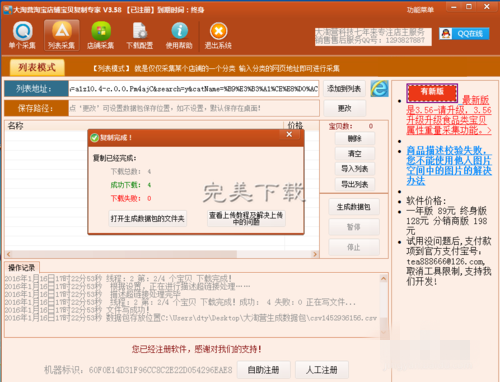Click the tea888666@126.com payment text
Image resolution: width=500 pixels, height=382 pixels.
[446, 261]
